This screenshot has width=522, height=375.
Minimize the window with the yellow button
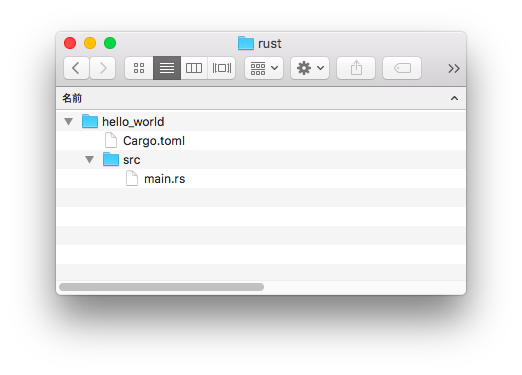point(90,43)
